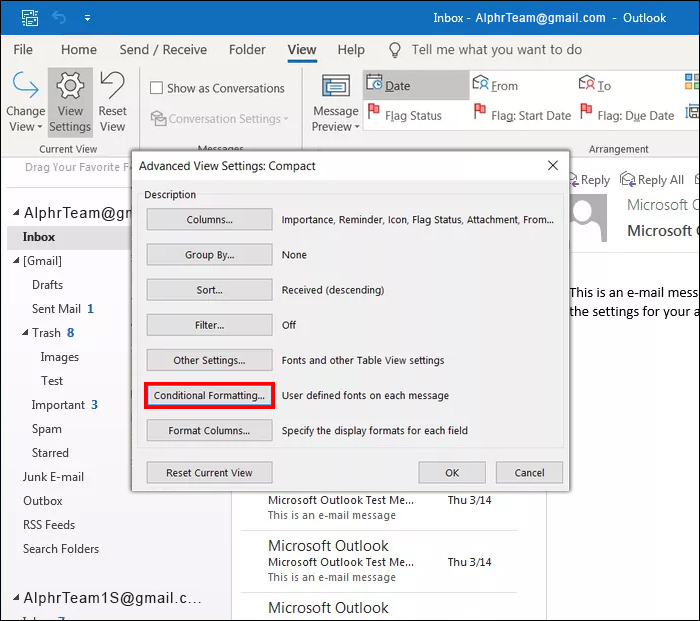The image size is (700, 621).
Task: Open the Drafts folder
Action: tap(47, 284)
